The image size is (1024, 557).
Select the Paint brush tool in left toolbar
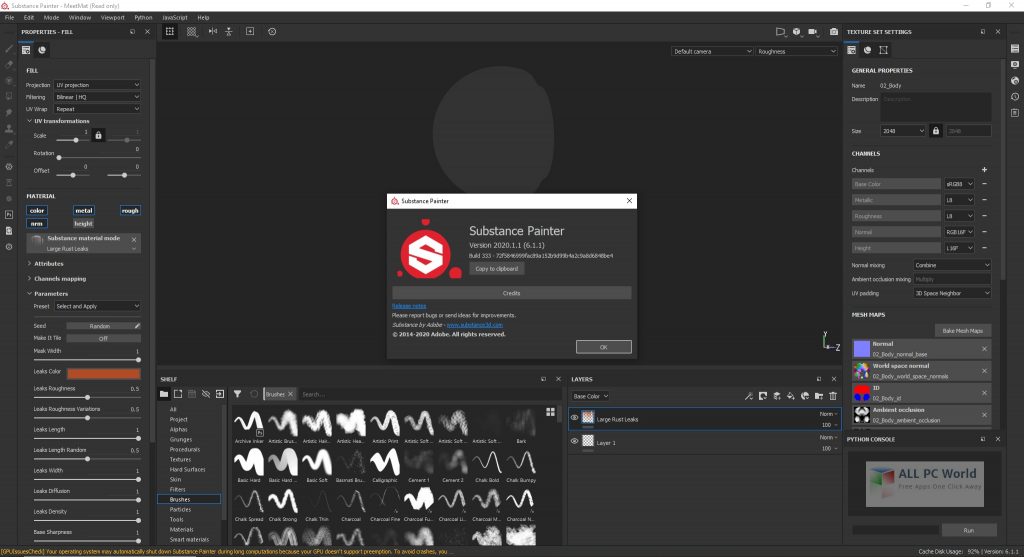coord(8,49)
